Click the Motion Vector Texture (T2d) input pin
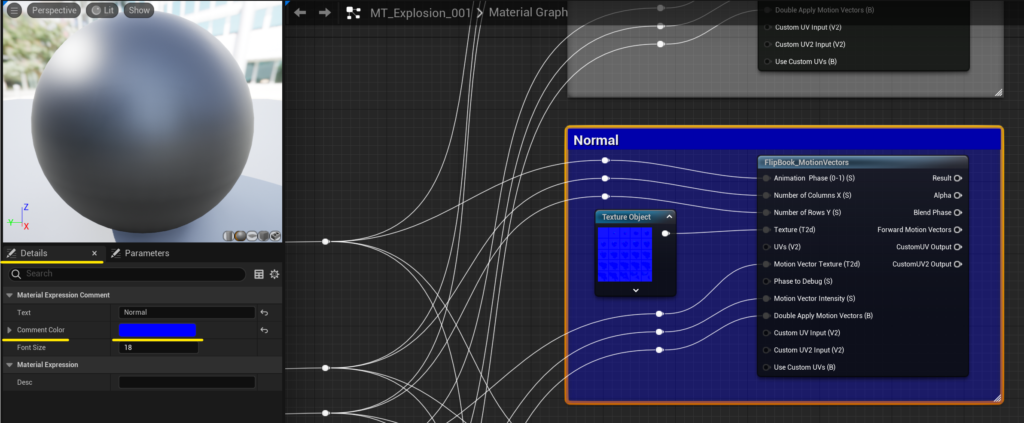1024x423 pixels. [766, 264]
